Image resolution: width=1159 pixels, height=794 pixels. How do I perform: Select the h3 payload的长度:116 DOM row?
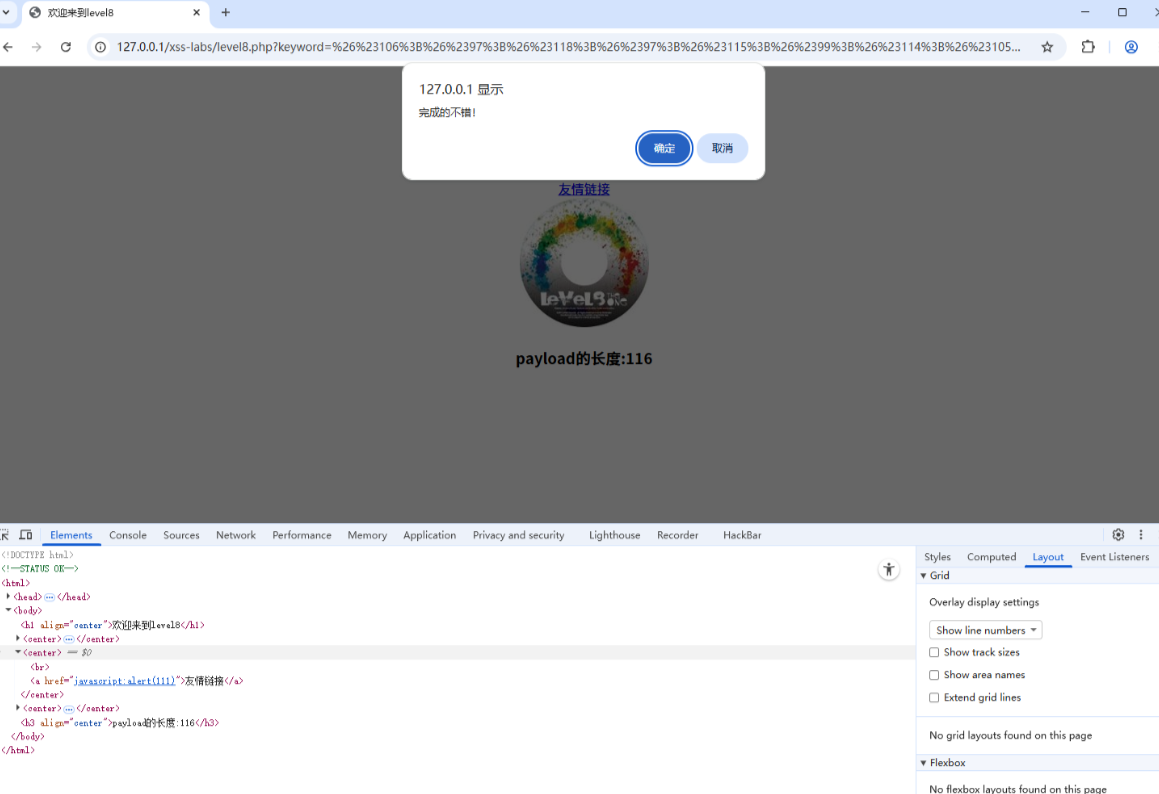120,722
